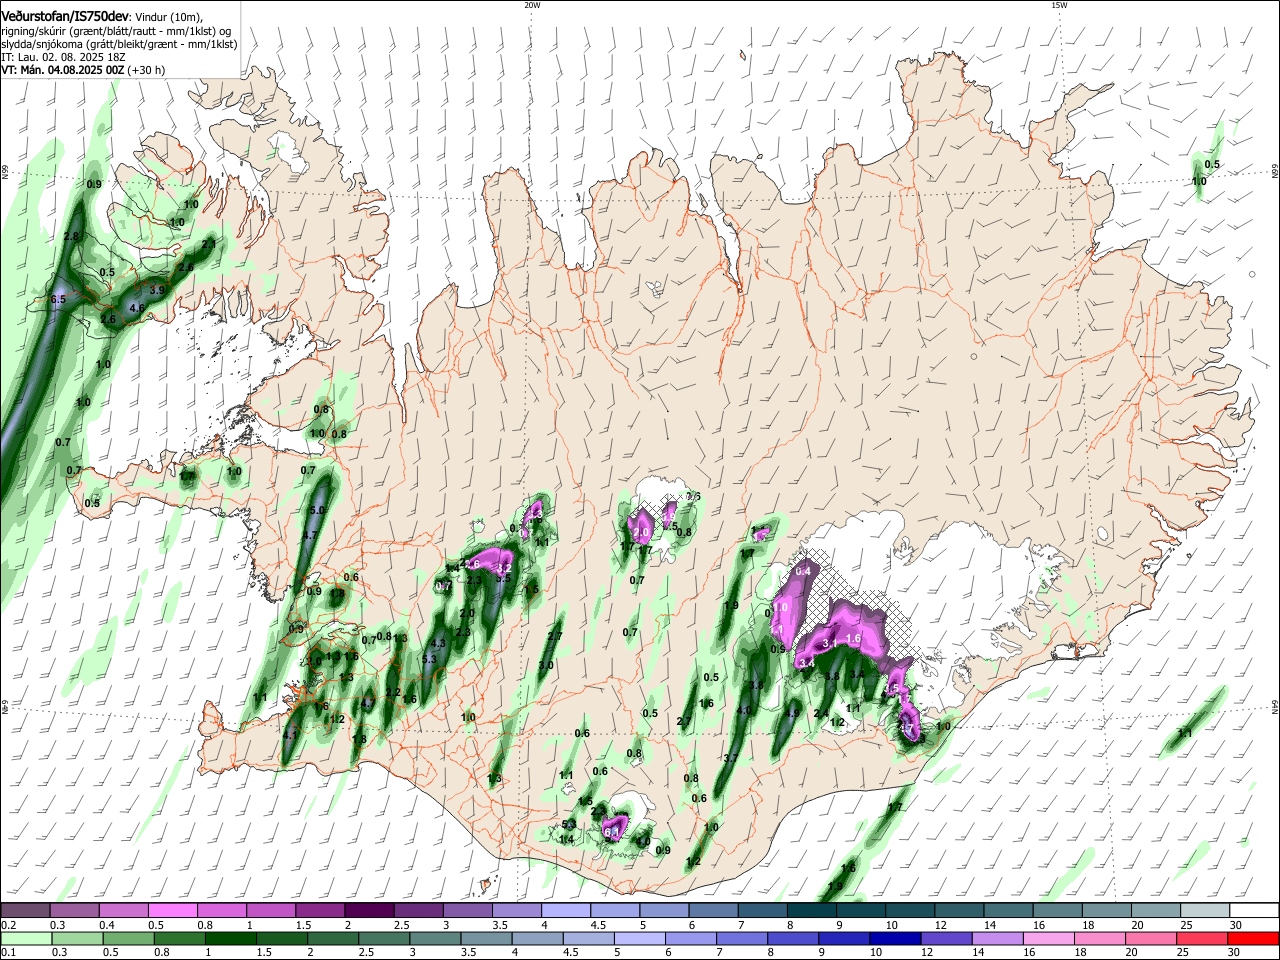
Task: Click the 0.5 swatch on the purple snow scale
Action: pyautogui.click(x=173, y=910)
